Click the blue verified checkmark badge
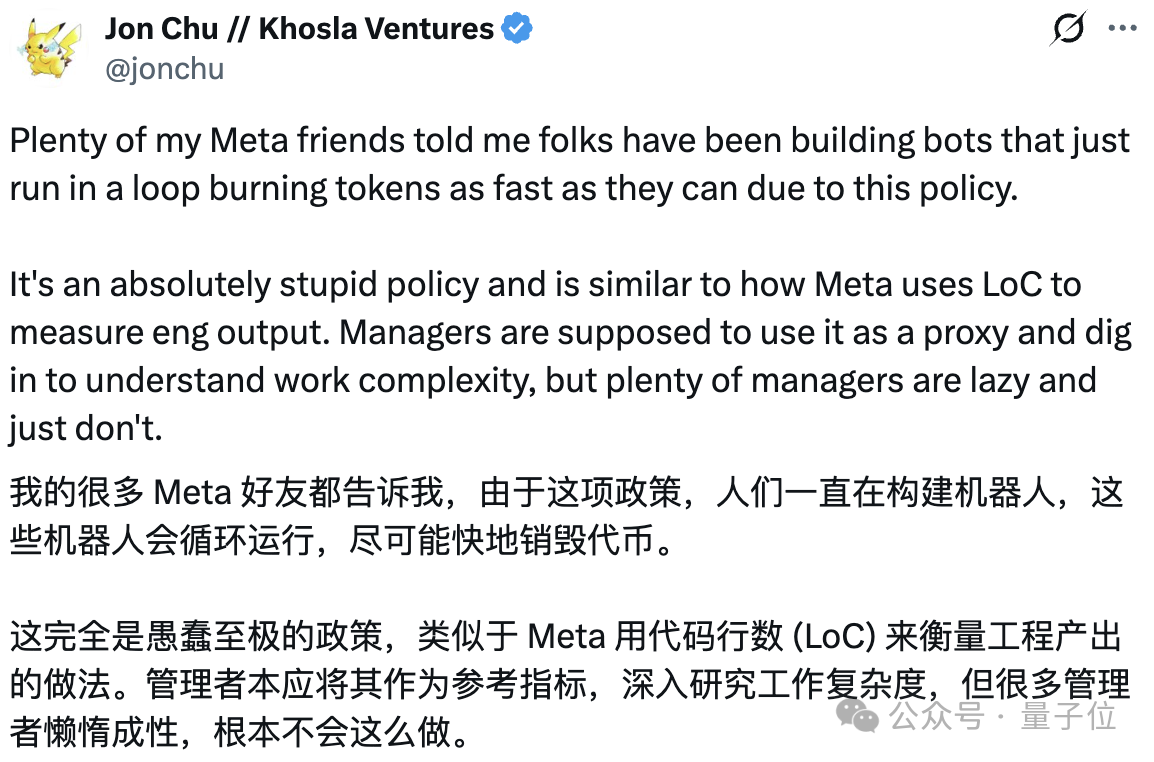The width and height of the screenshot is (1154, 762). [516, 30]
